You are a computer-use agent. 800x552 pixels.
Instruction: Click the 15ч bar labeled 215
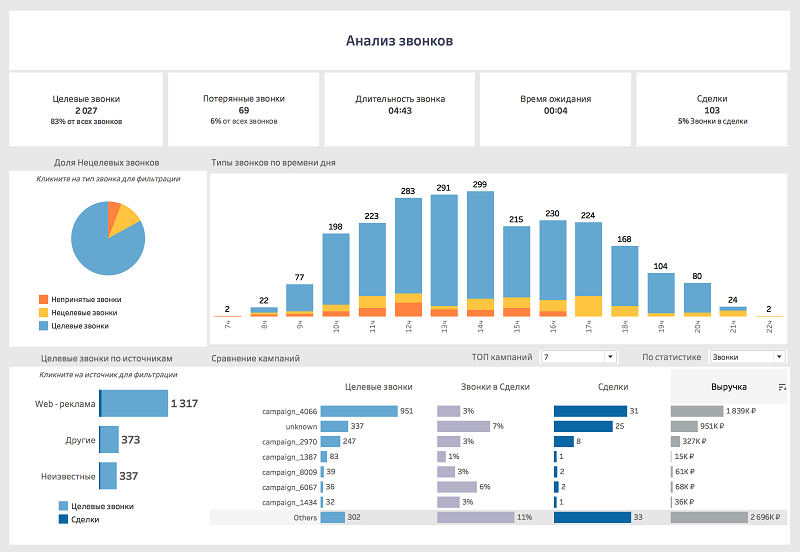(516, 271)
